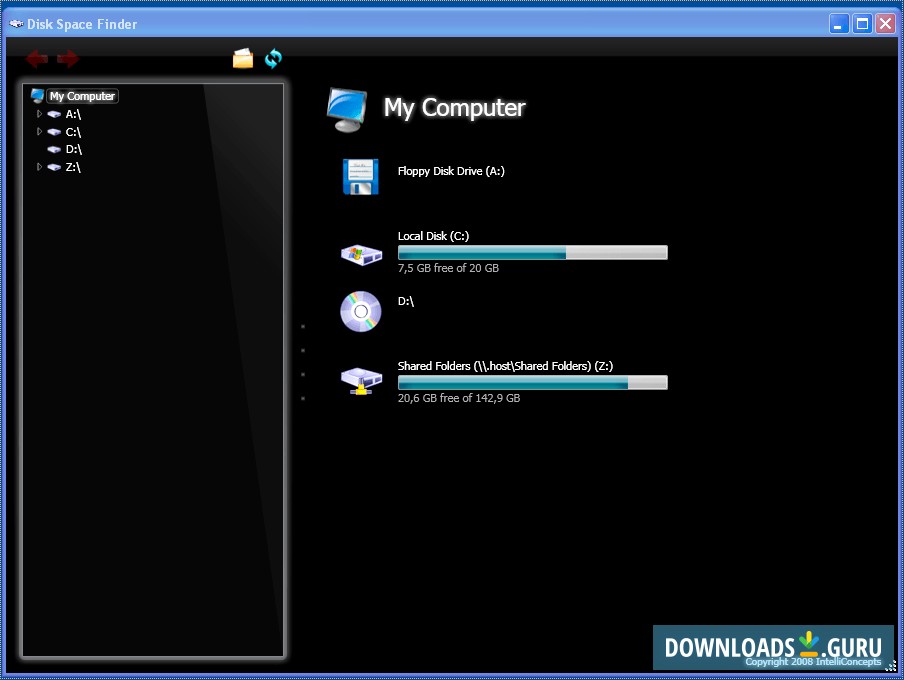
Task: Select A:\ in the tree
Action: click(73, 114)
